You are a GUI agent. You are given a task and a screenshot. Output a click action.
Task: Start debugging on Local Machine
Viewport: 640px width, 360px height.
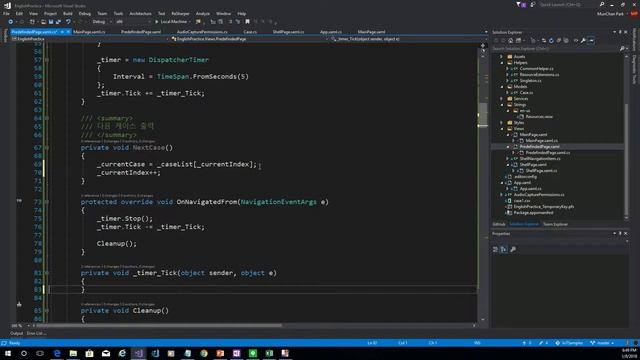[x=171, y=22]
